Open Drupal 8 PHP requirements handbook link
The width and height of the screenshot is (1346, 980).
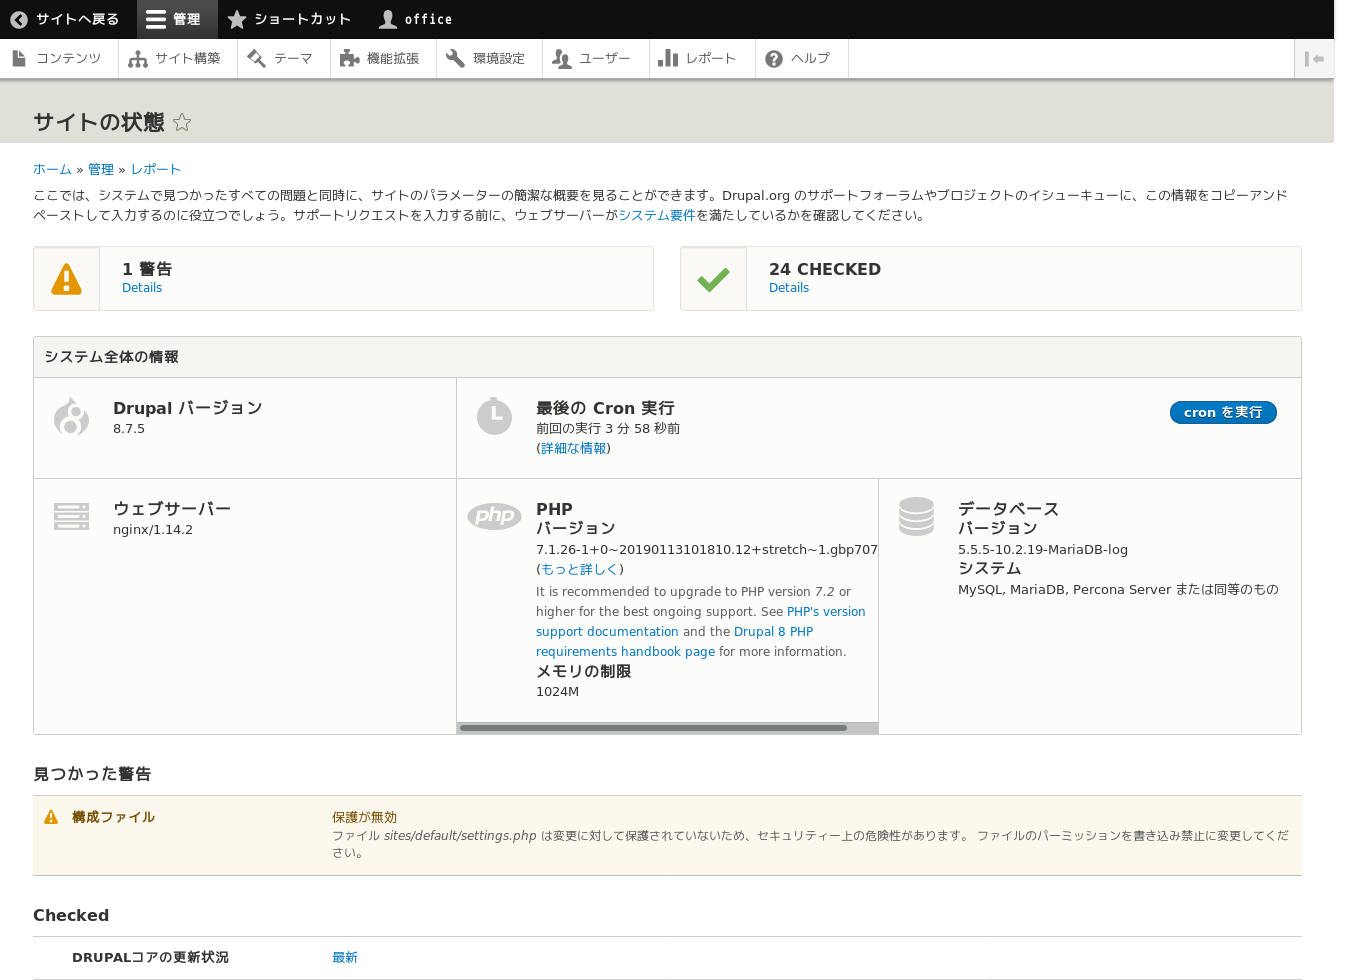point(675,642)
